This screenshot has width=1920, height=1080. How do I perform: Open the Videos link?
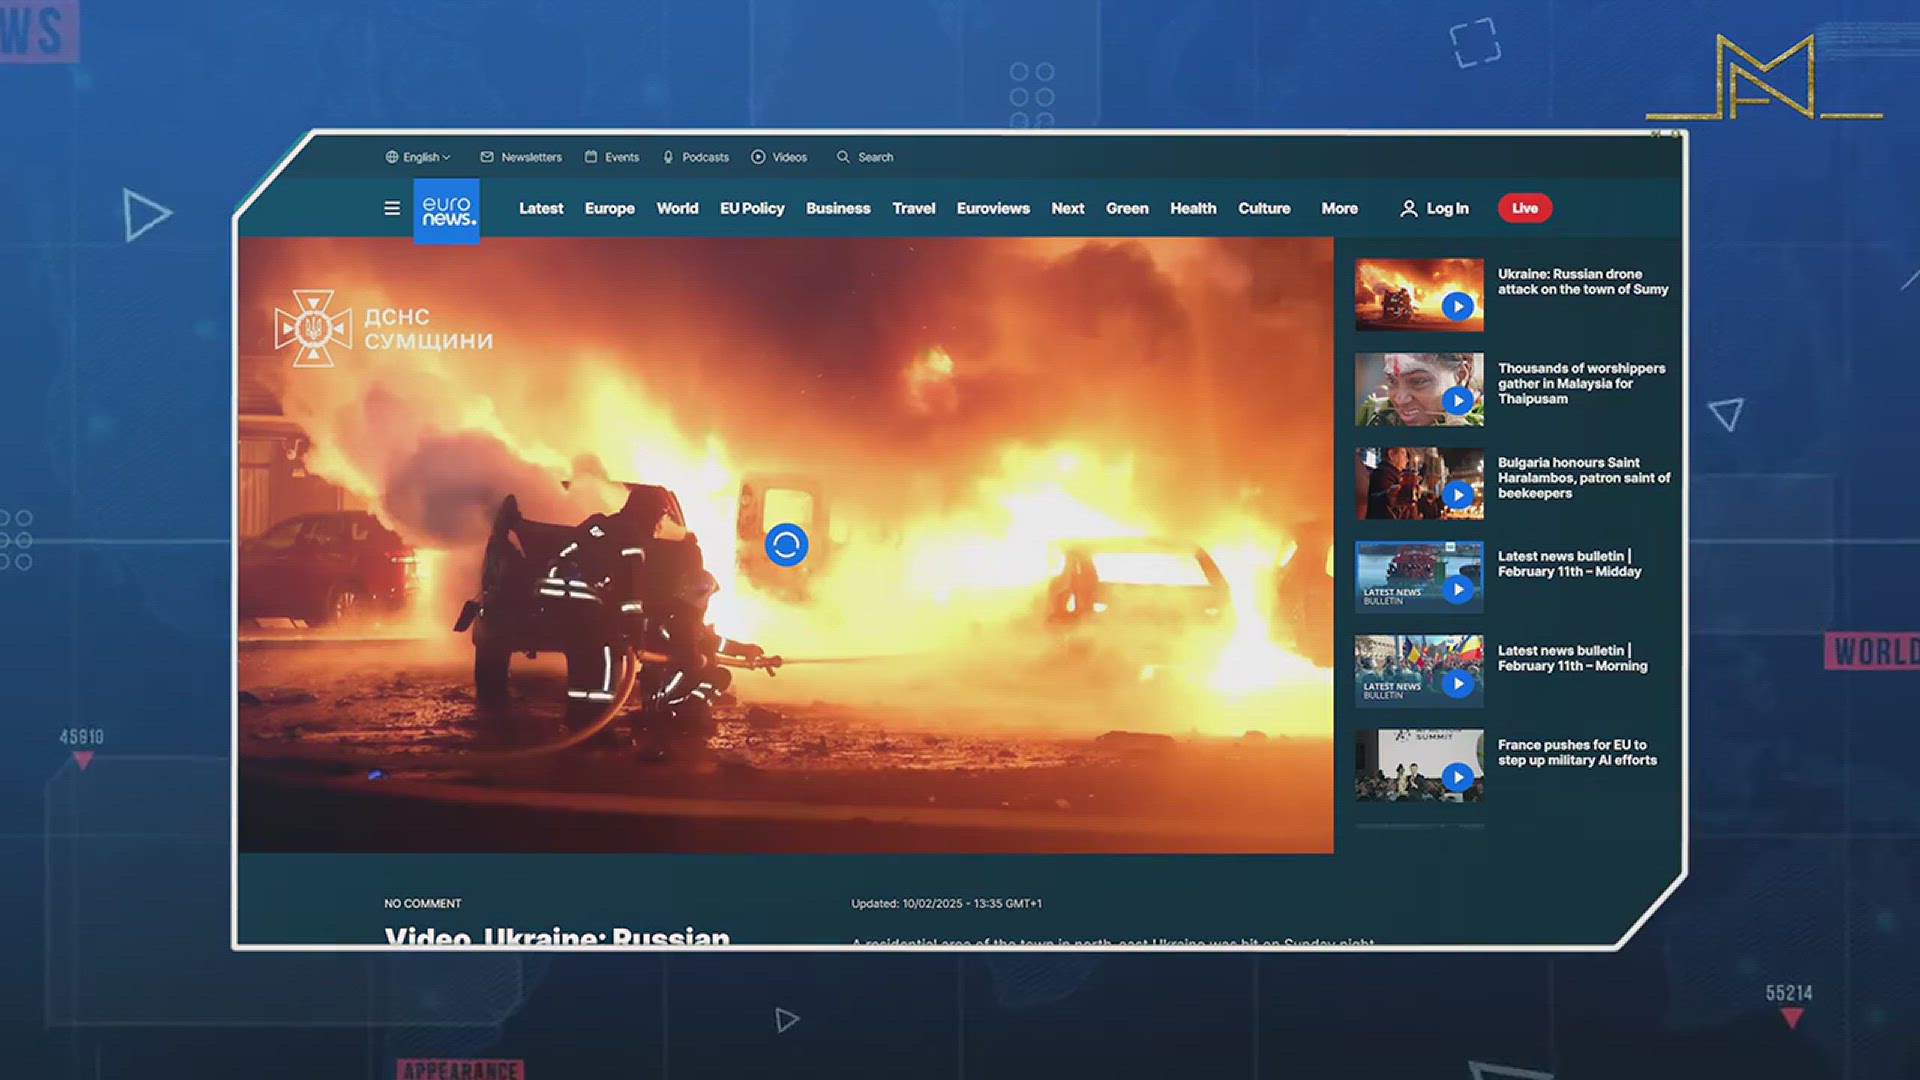pyautogui.click(x=789, y=157)
